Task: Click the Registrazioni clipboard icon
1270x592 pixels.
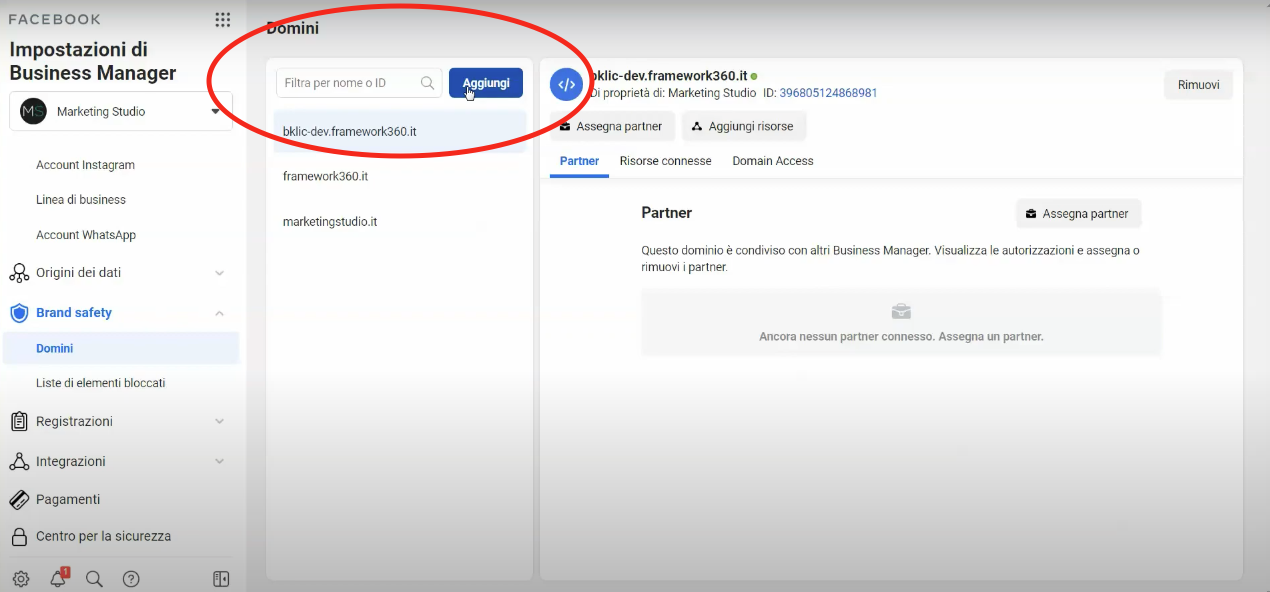Action: [19, 422]
